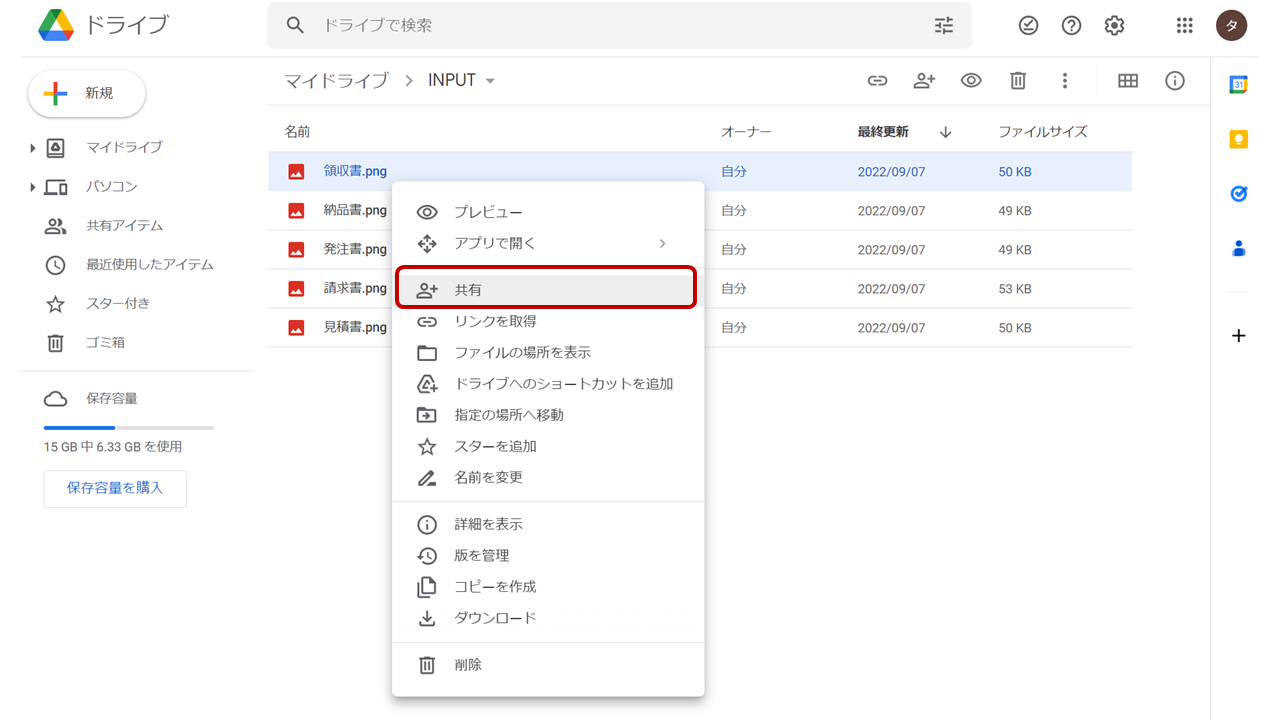The height and width of the screenshot is (720, 1280).
Task: Choose スターを追加 menu item
Action: coord(548,446)
